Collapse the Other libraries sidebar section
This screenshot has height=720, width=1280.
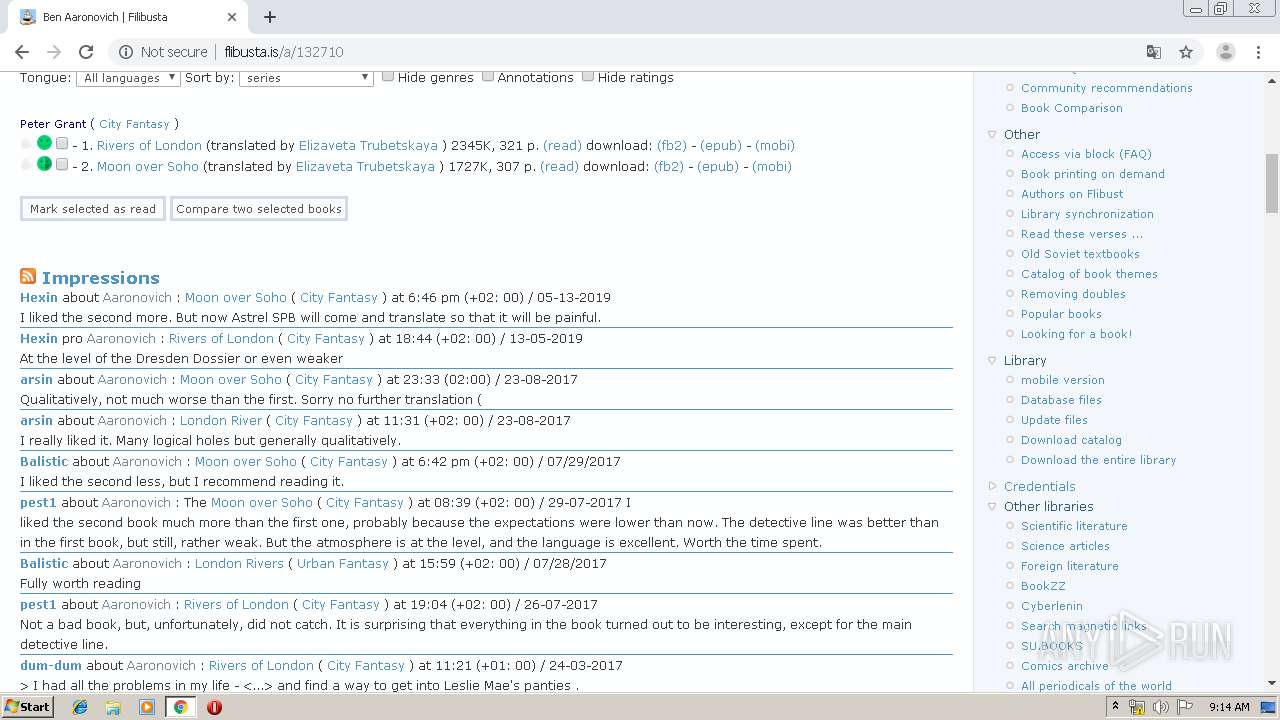tap(992, 506)
